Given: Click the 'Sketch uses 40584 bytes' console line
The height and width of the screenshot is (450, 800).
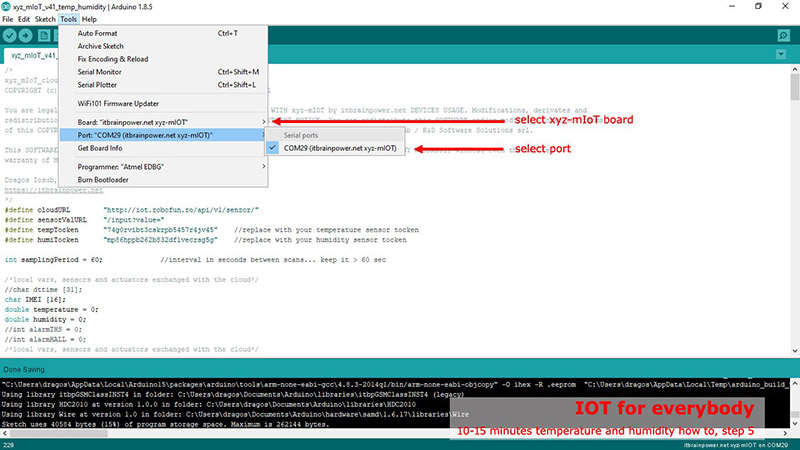Looking at the screenshot, I should (x=165, y=424).
